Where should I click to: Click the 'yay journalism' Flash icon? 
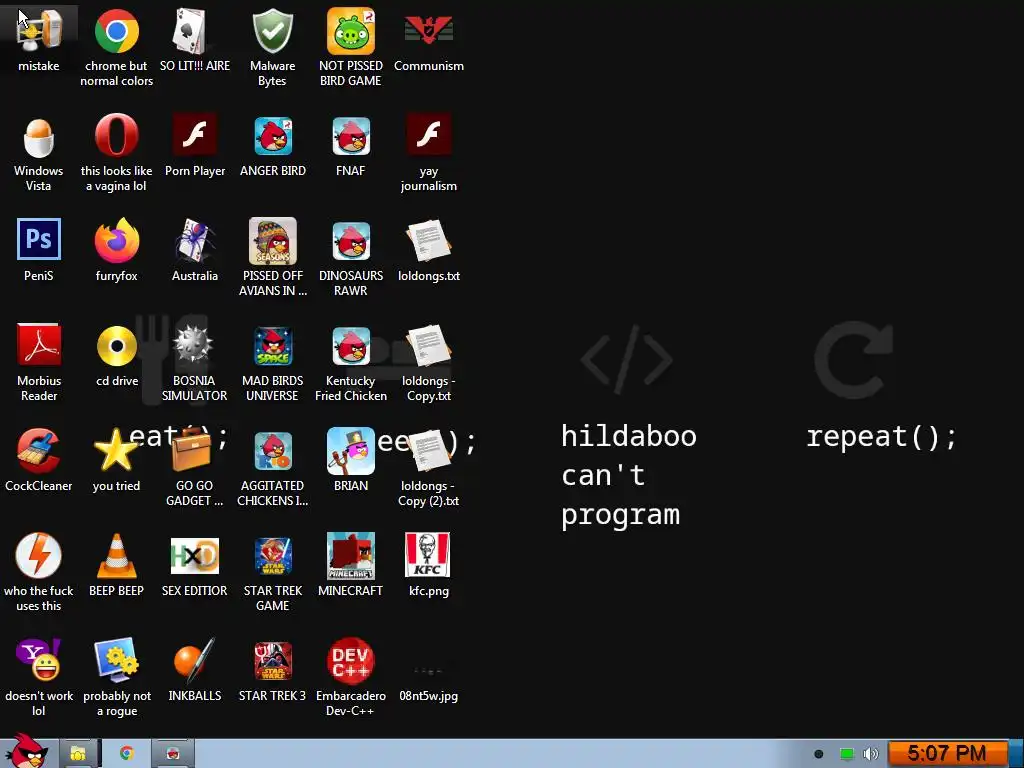click(428, 135)
